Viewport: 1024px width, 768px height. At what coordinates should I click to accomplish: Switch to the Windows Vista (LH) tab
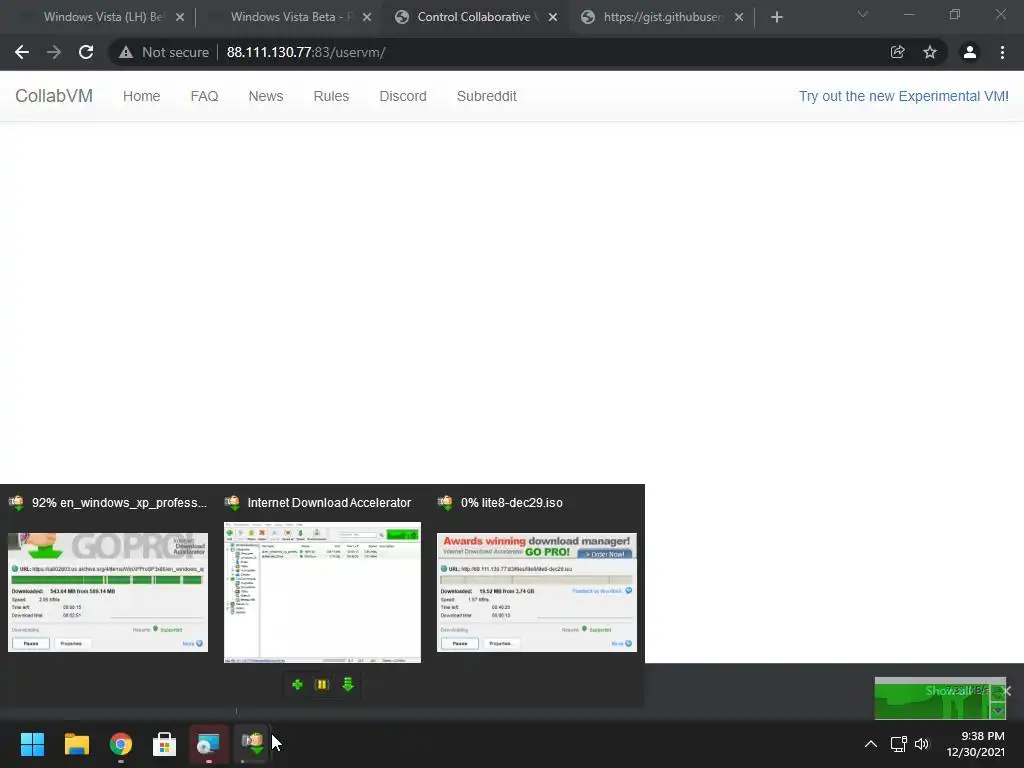pyautogui.click(x=103, y=17)
